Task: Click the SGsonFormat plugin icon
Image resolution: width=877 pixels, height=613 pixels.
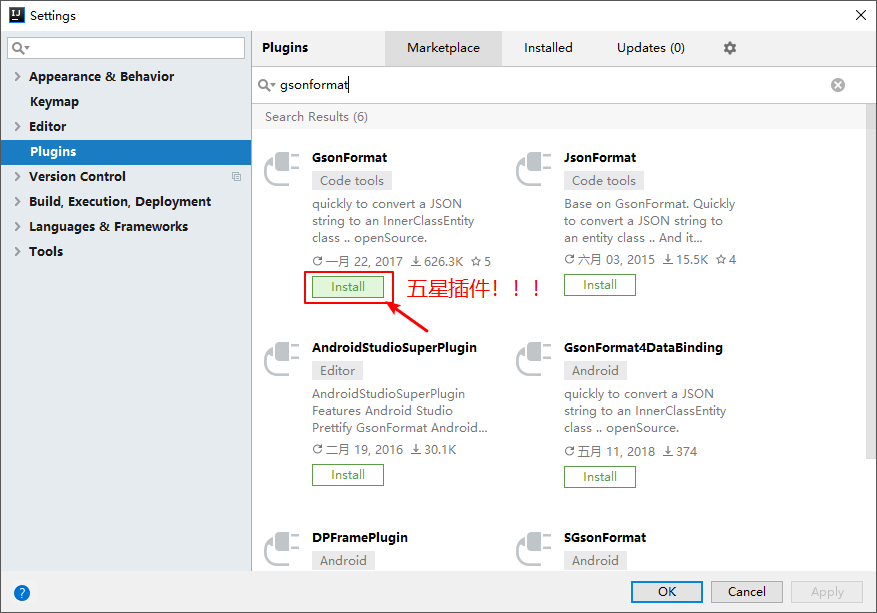Action: 534,549
